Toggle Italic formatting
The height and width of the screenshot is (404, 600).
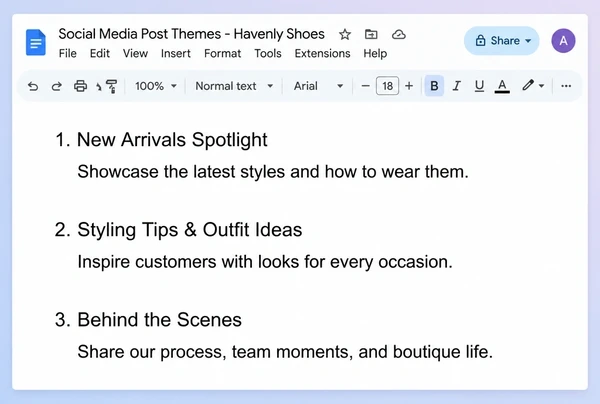456,86
